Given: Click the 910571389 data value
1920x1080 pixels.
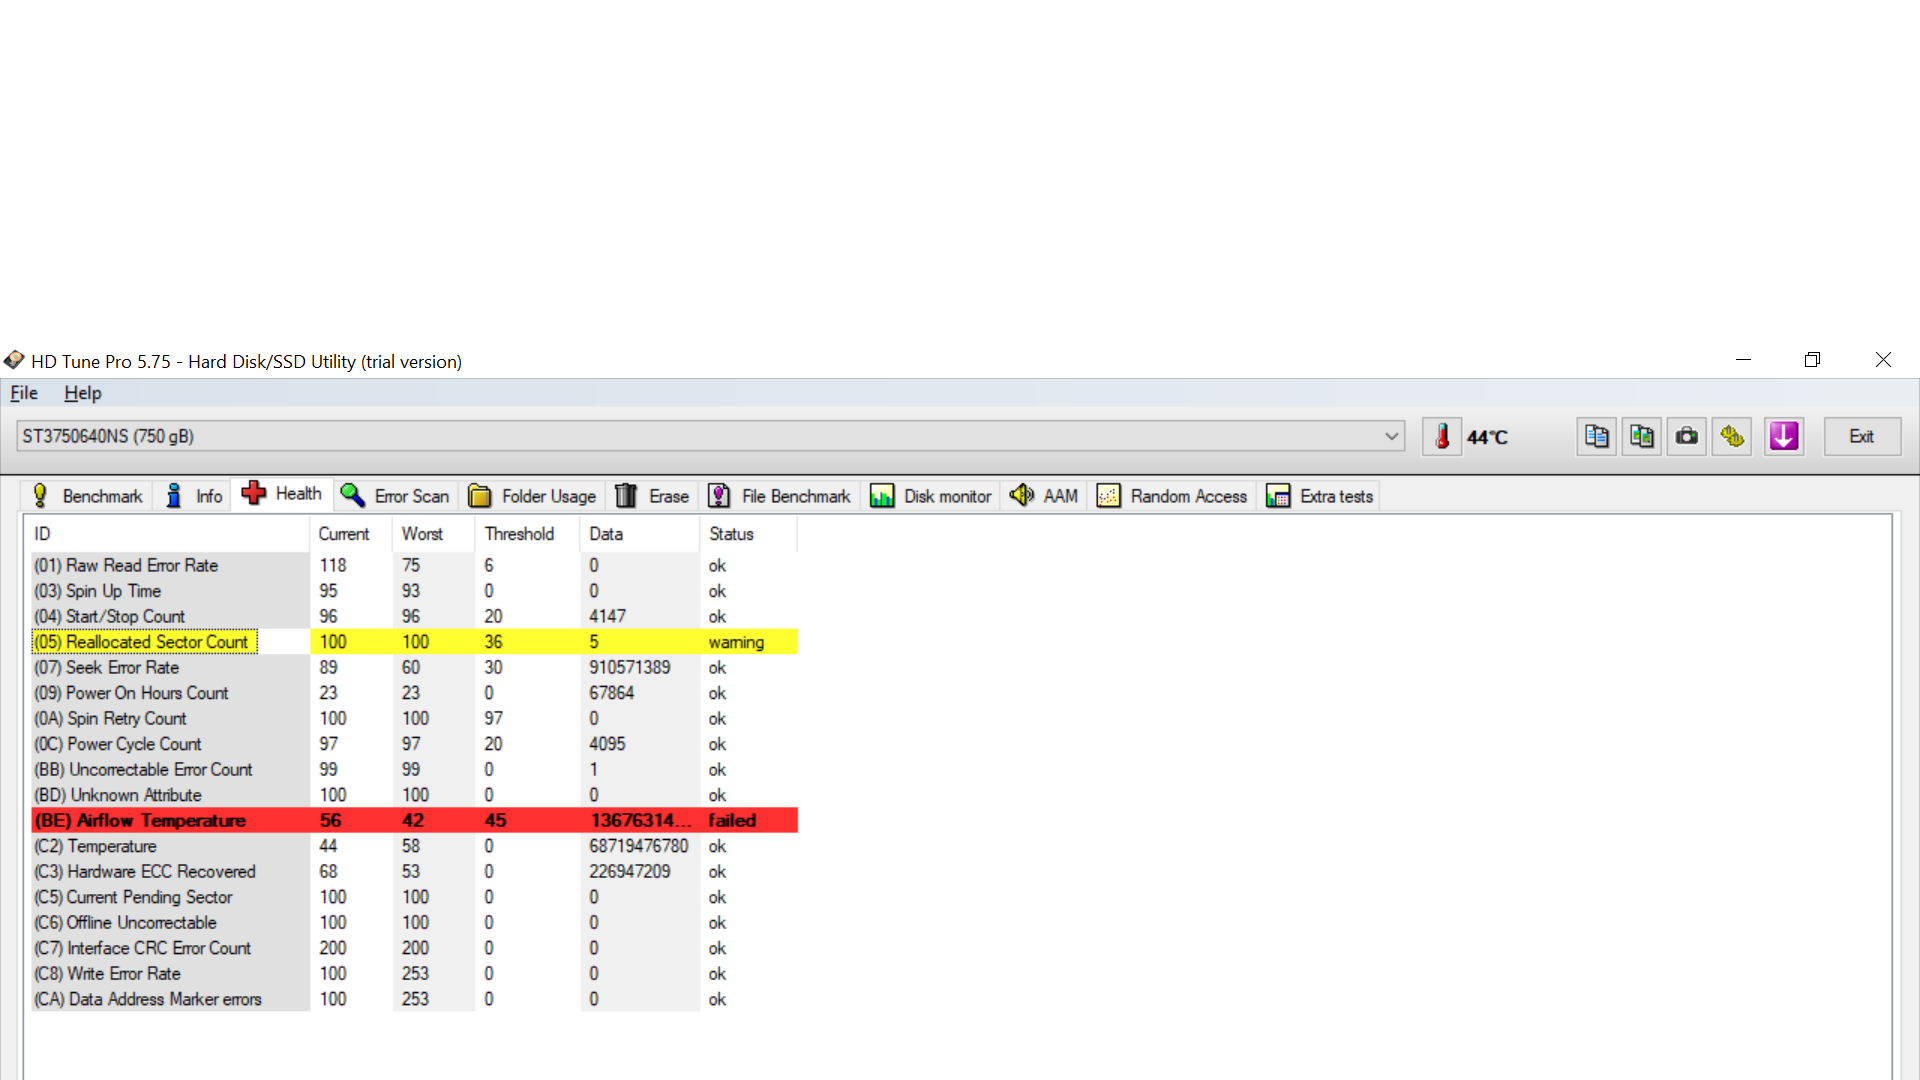Looking at the screenshot, I should (629, 667).
